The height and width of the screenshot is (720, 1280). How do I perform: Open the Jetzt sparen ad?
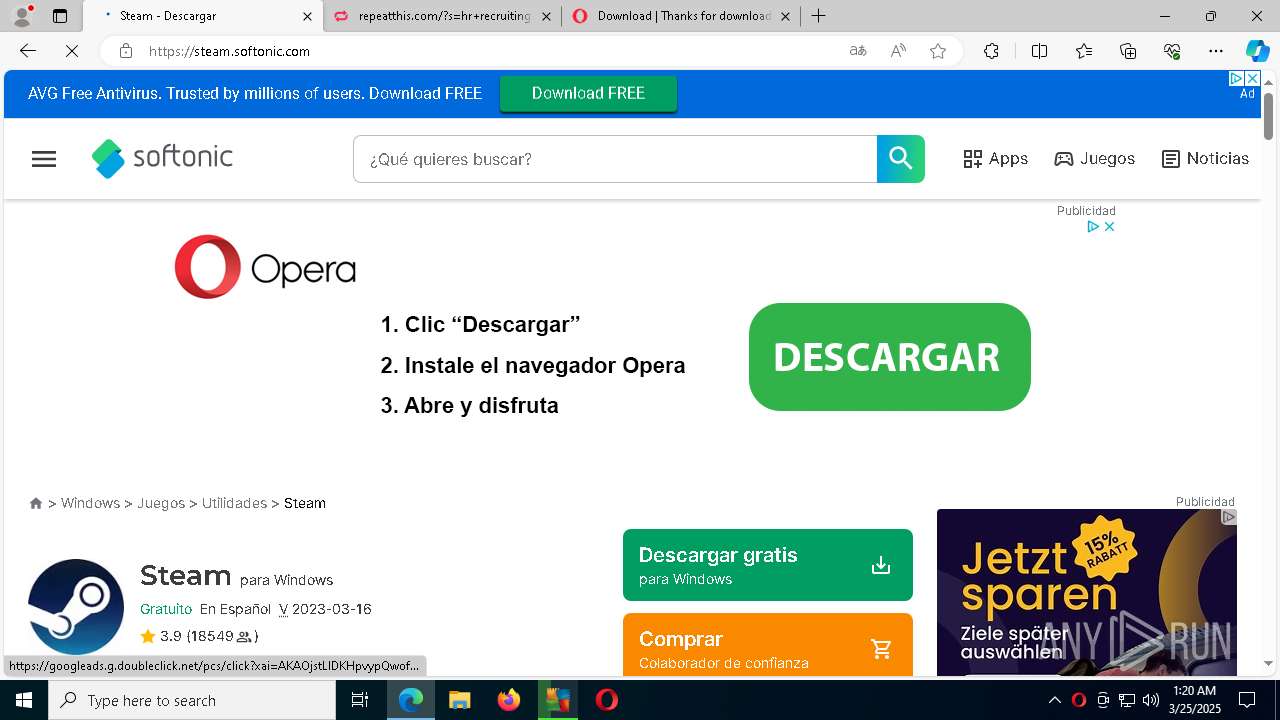pos(1087,592)
